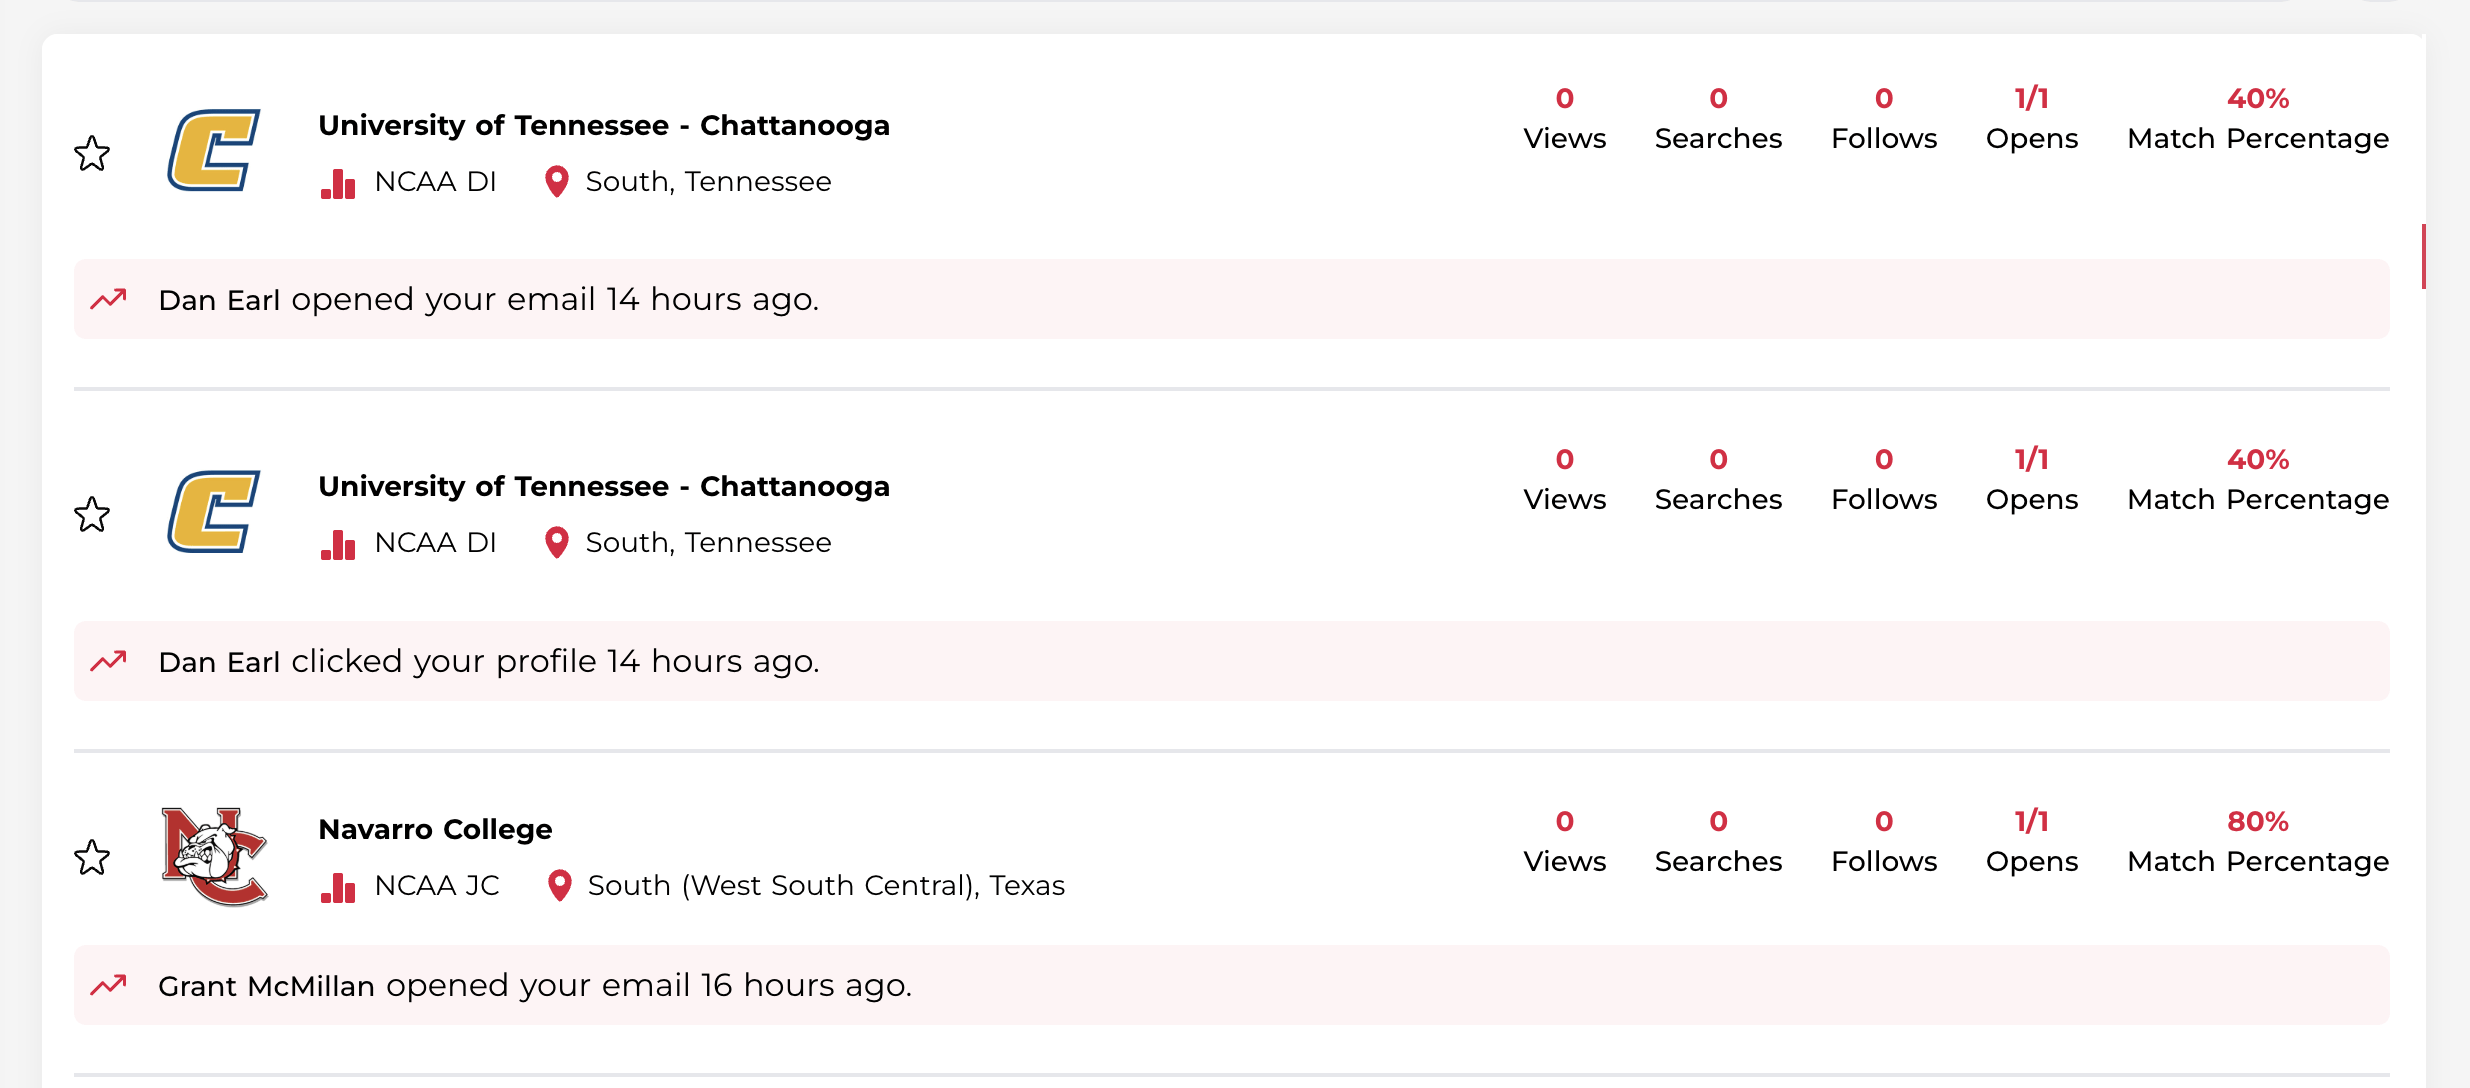The width and height of the screenshot is (2470, 1088).
Task: Open Dan Earl's name in the email-opened notice
Action: [219, 300]
